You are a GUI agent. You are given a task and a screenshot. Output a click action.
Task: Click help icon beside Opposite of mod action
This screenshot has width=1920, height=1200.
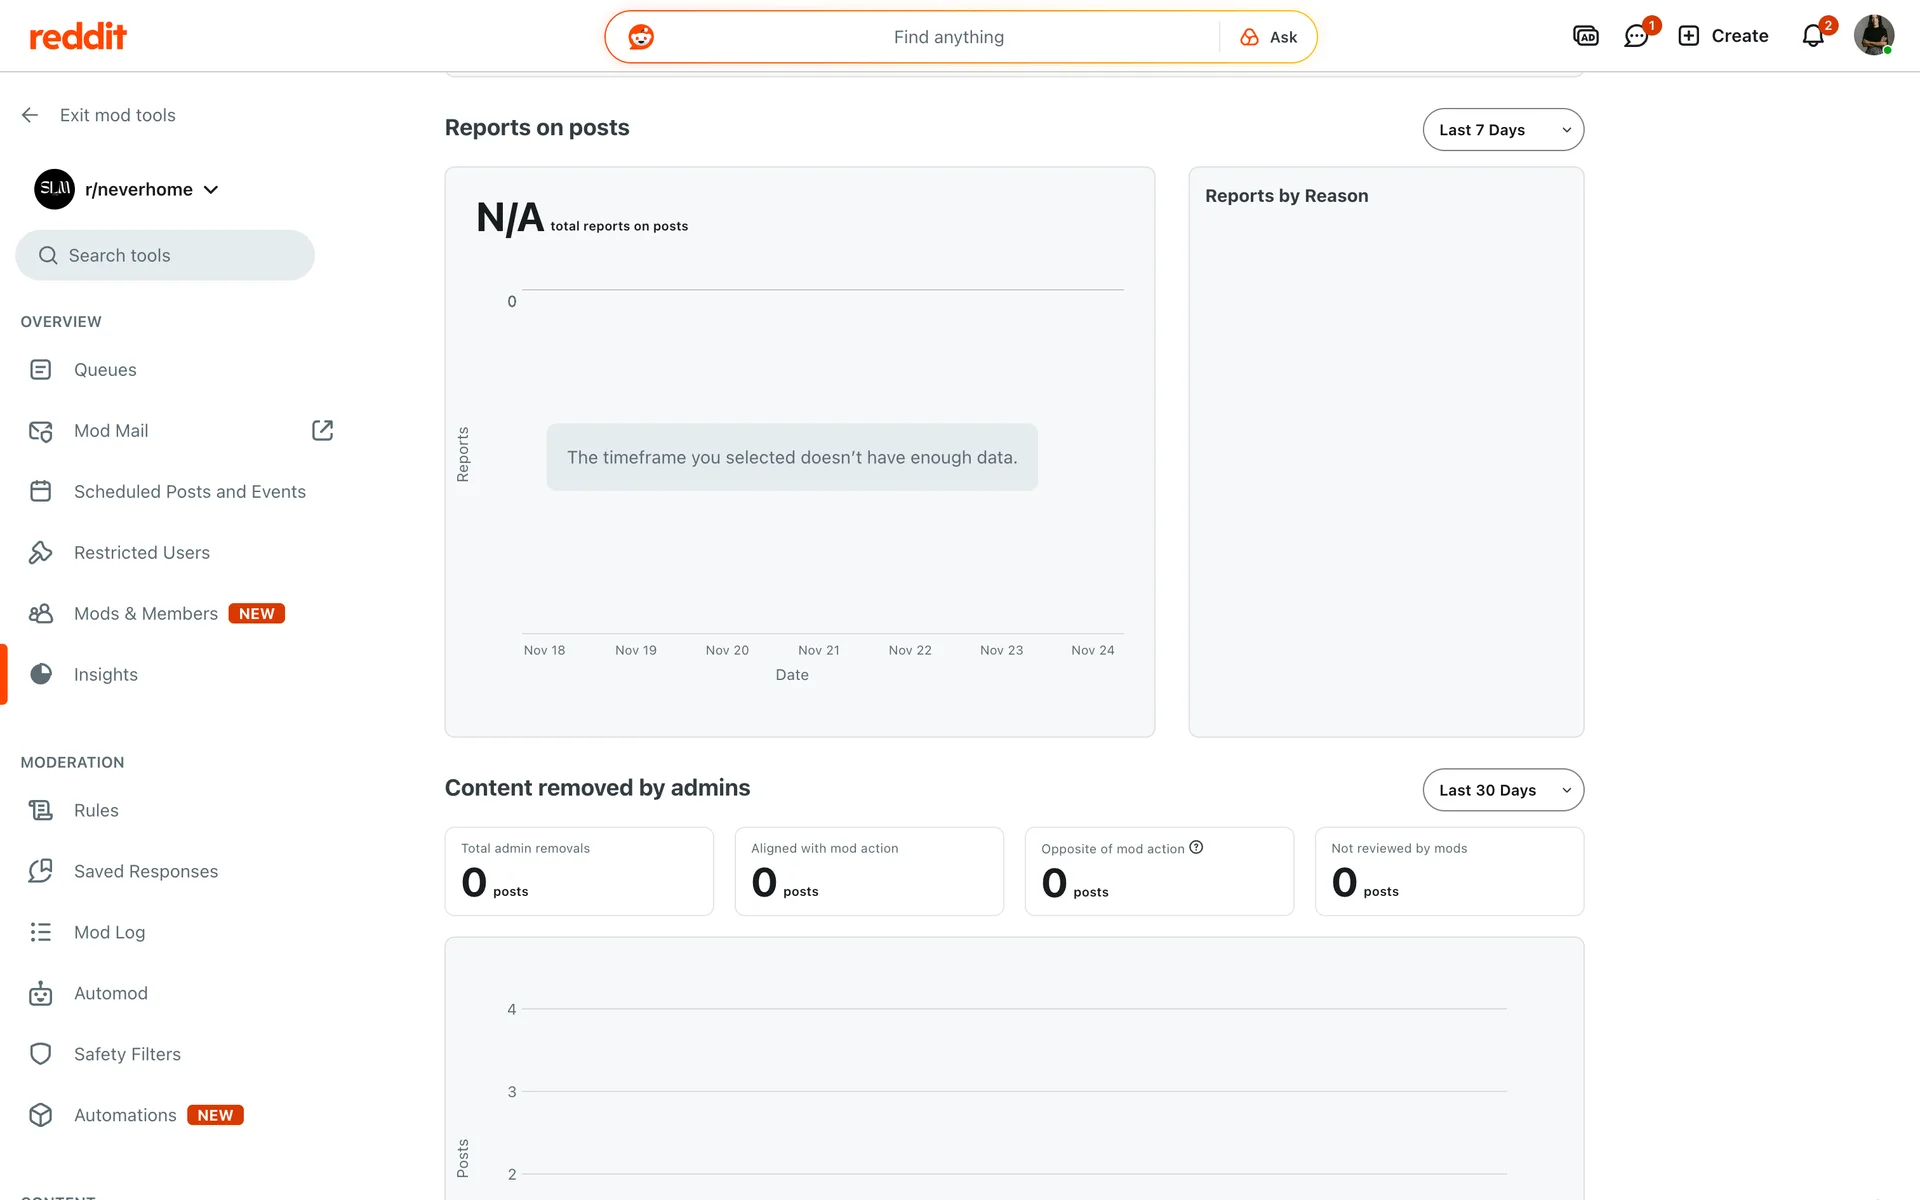tap(1196, 847)
